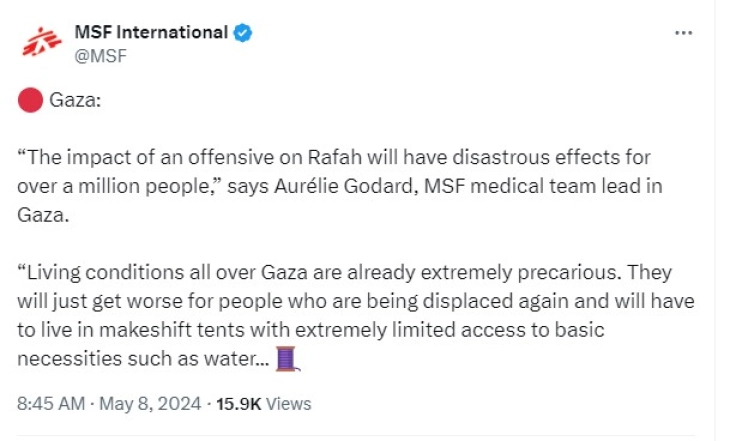This screenshot has height=441, width=730.
Task: Click the truncated "necessities such as water…" line
Action: pos(144,358)
